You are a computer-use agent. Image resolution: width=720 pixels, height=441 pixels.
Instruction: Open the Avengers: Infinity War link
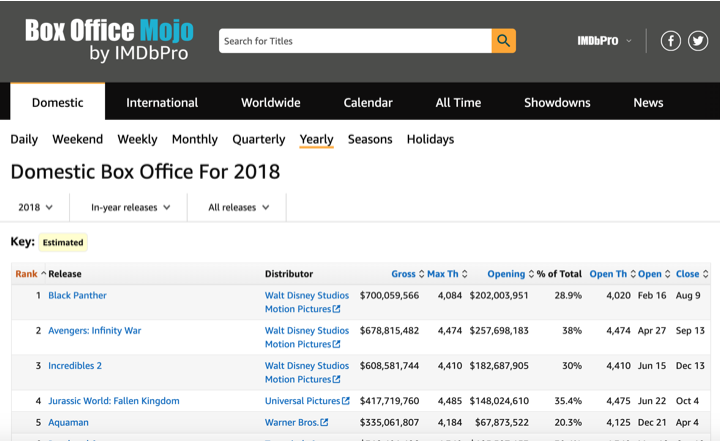[95, 330]
